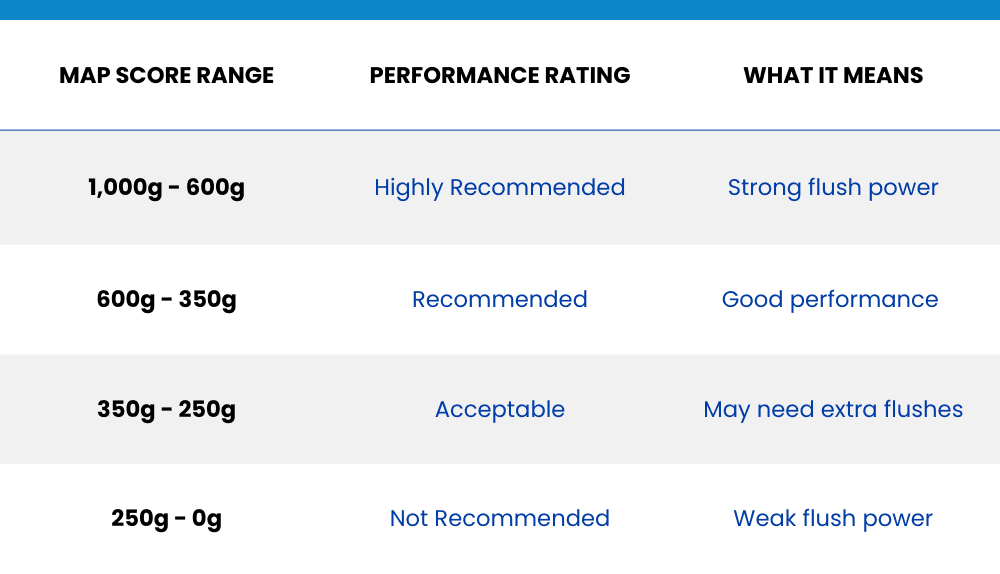Select the 250g - 0g score range cell
This screenshot has height=574, width=1000.
(166, 519)
